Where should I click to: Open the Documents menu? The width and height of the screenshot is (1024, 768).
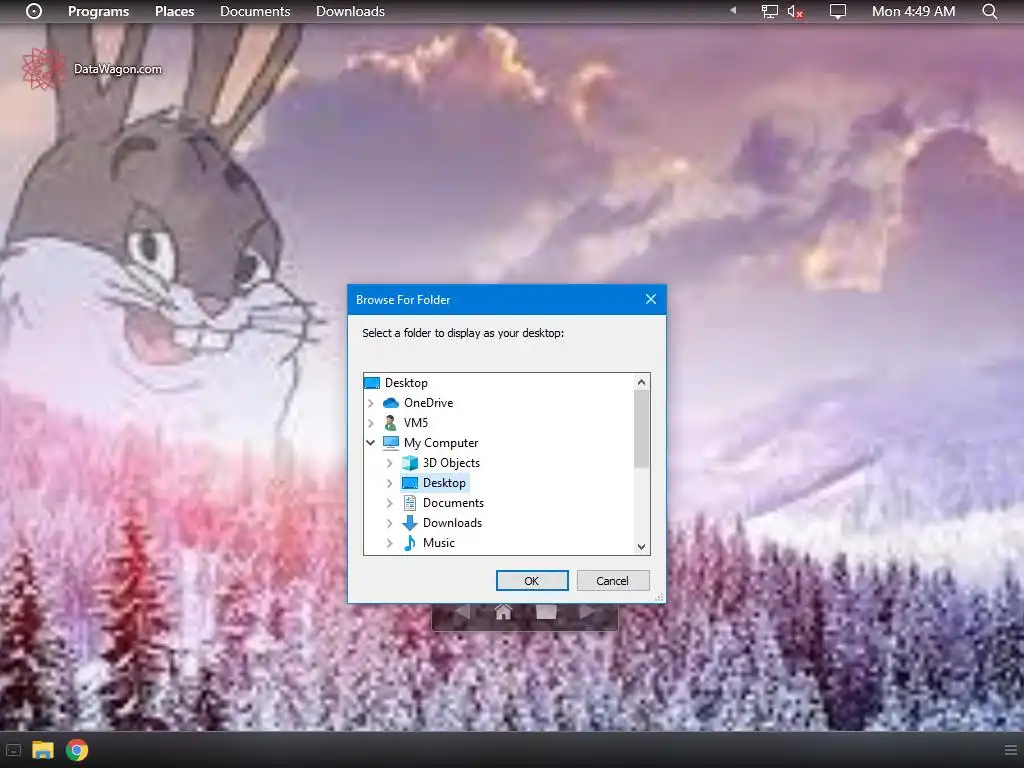point(255,11)
